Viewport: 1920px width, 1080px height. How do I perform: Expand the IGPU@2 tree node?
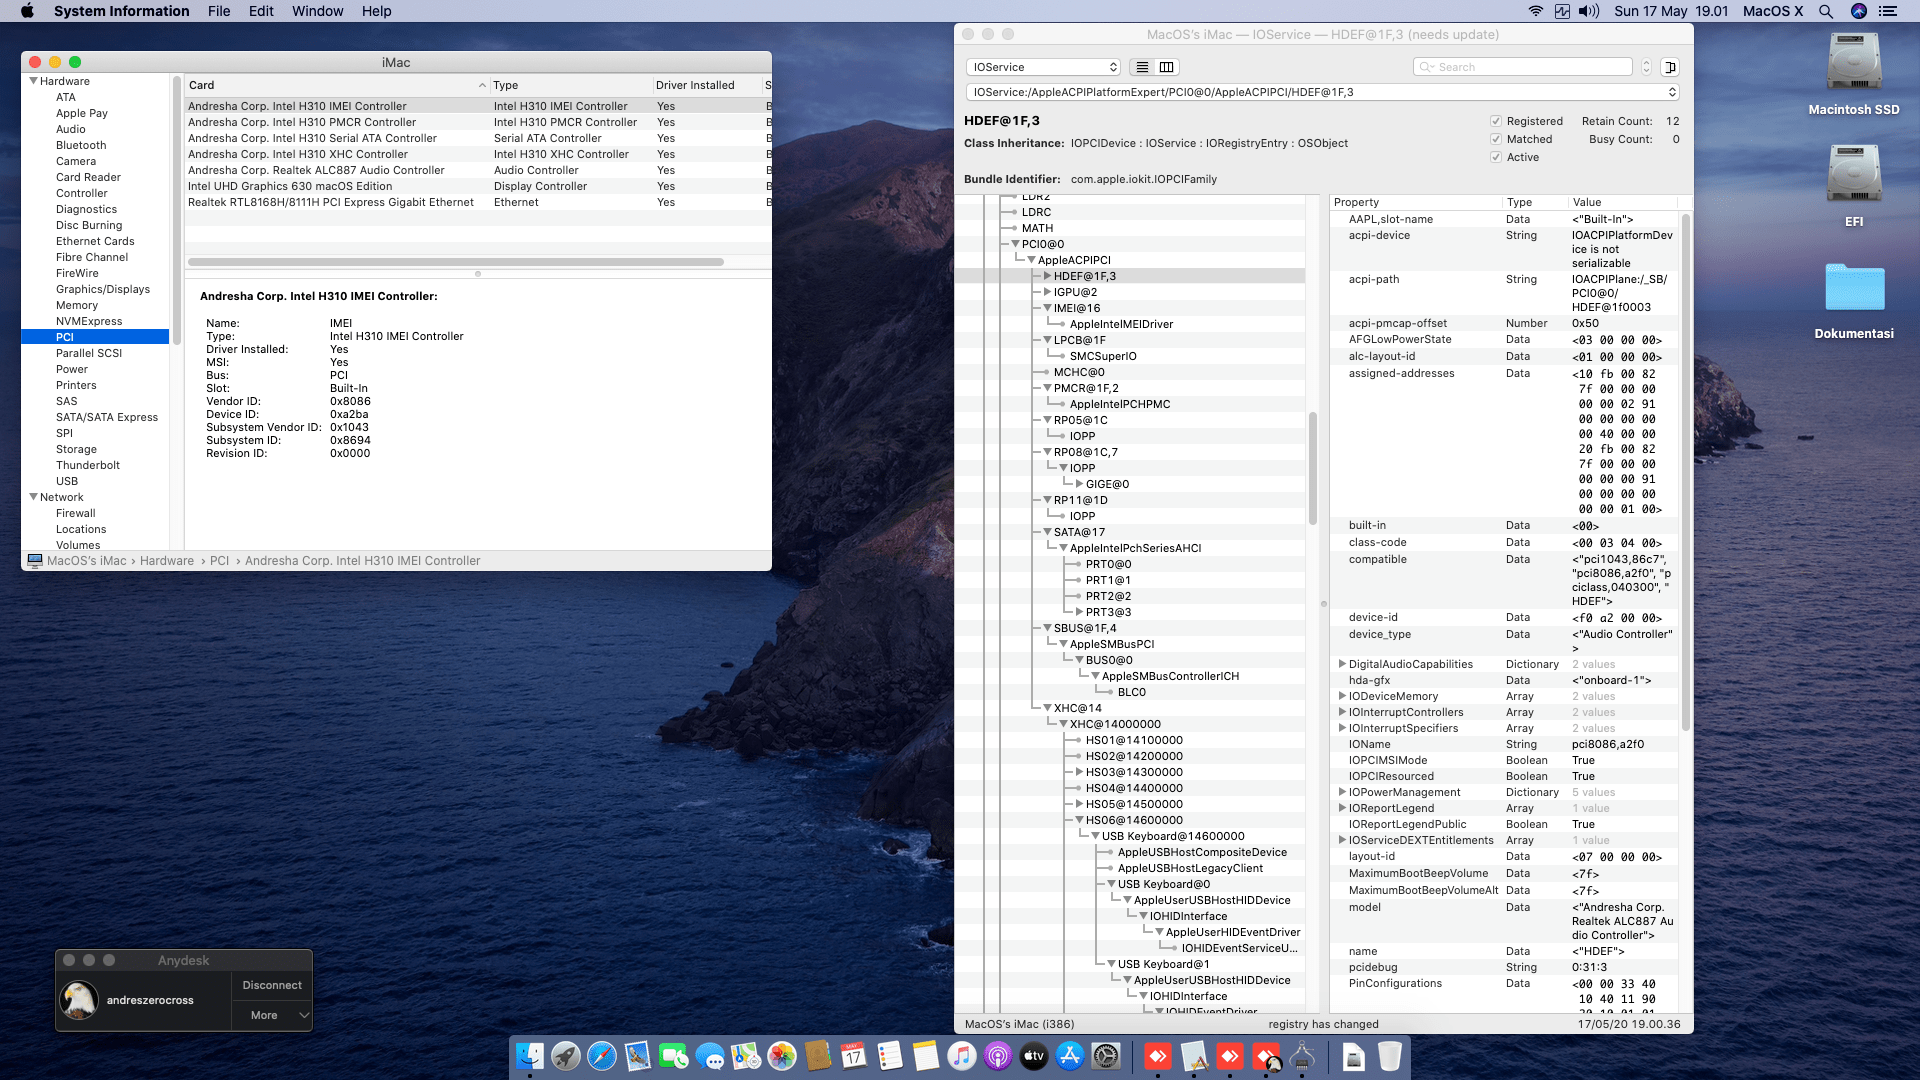(1047, 292)
